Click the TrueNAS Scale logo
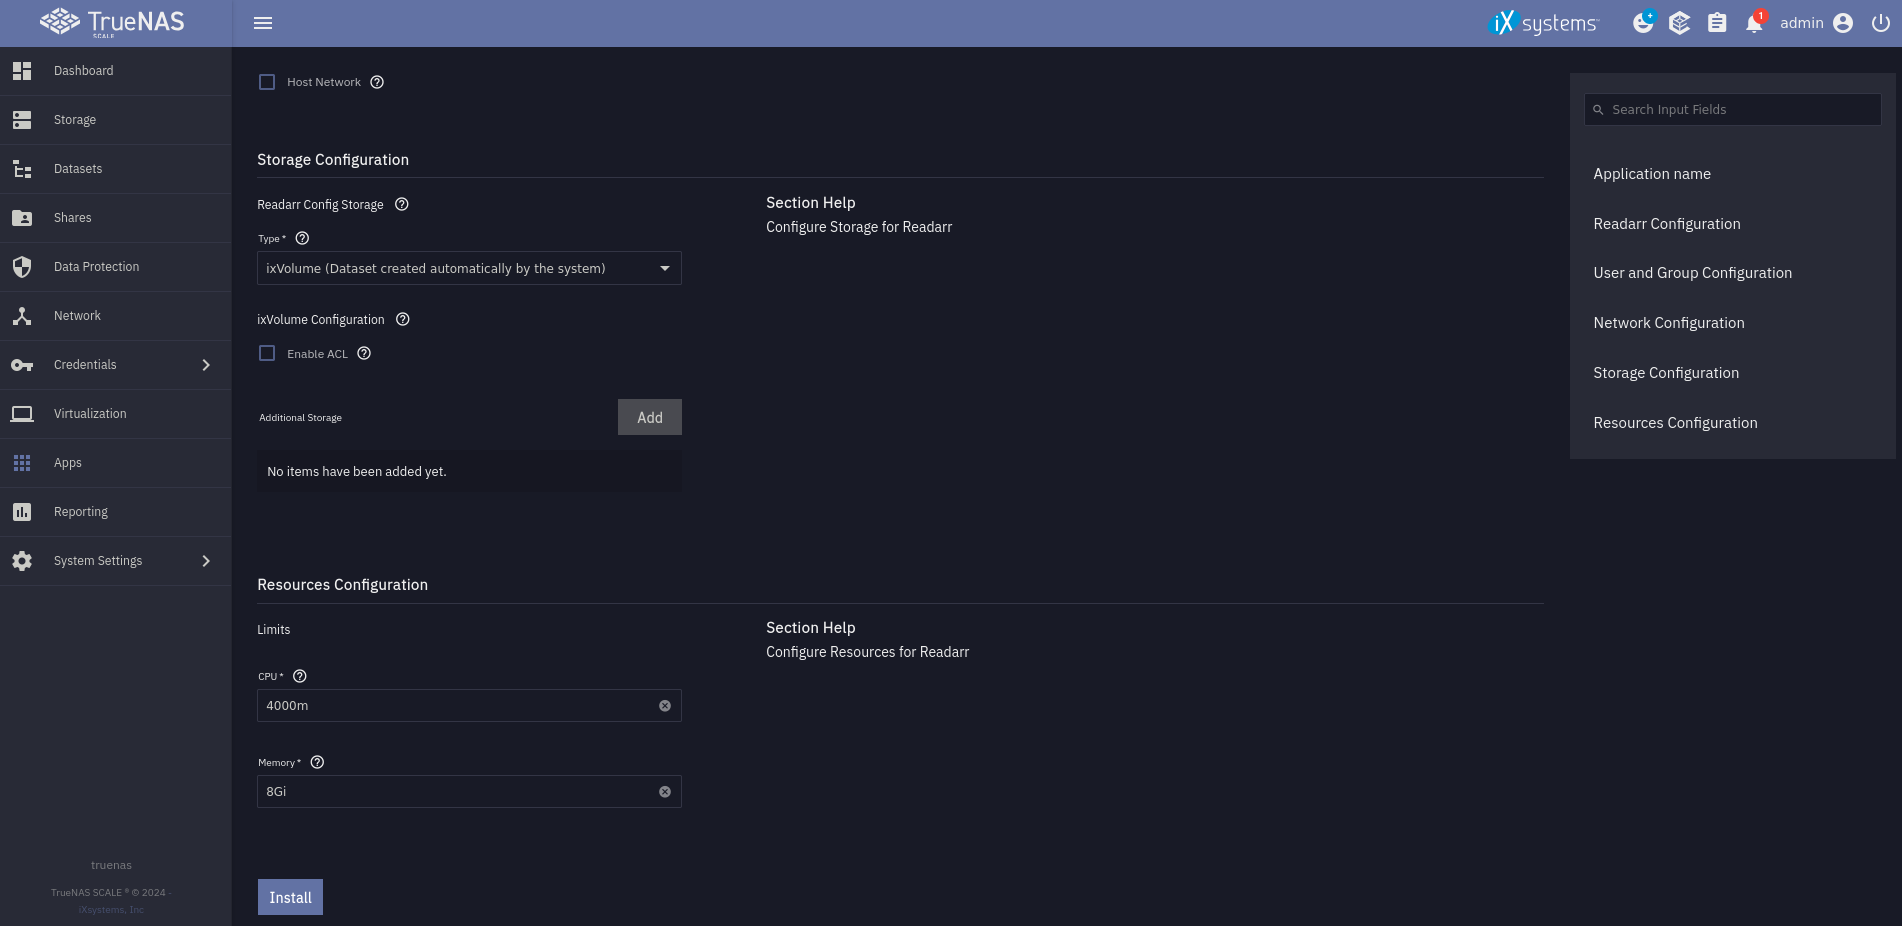 click(112, 22)
